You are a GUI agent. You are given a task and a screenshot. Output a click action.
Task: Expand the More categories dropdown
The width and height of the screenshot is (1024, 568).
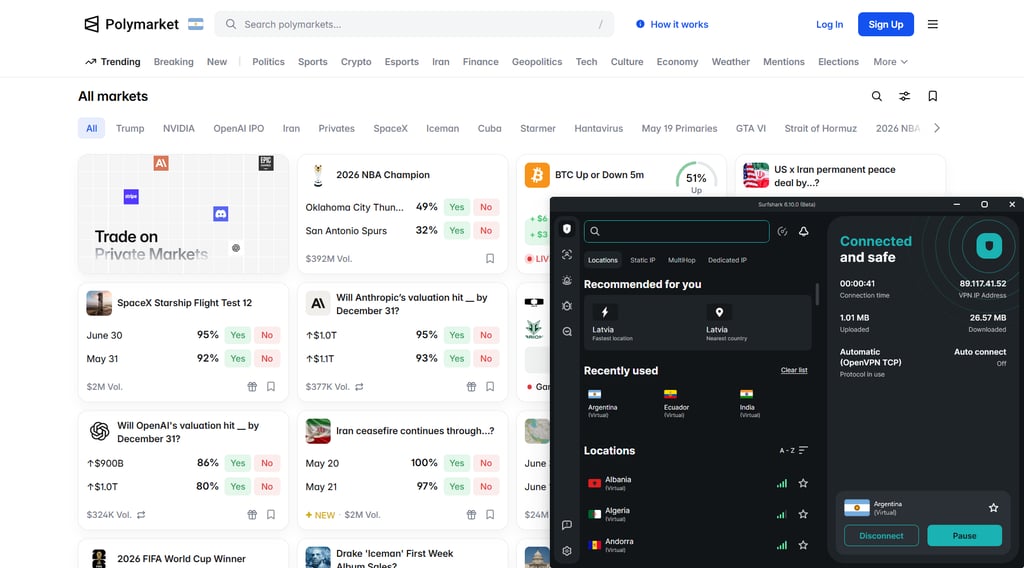click(890, 61)
